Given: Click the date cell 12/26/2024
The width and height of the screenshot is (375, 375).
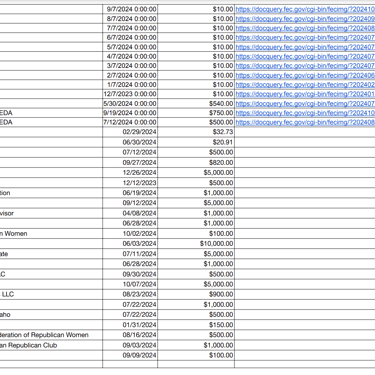Looking at the screenshot, I should click(x=130, y=173).
